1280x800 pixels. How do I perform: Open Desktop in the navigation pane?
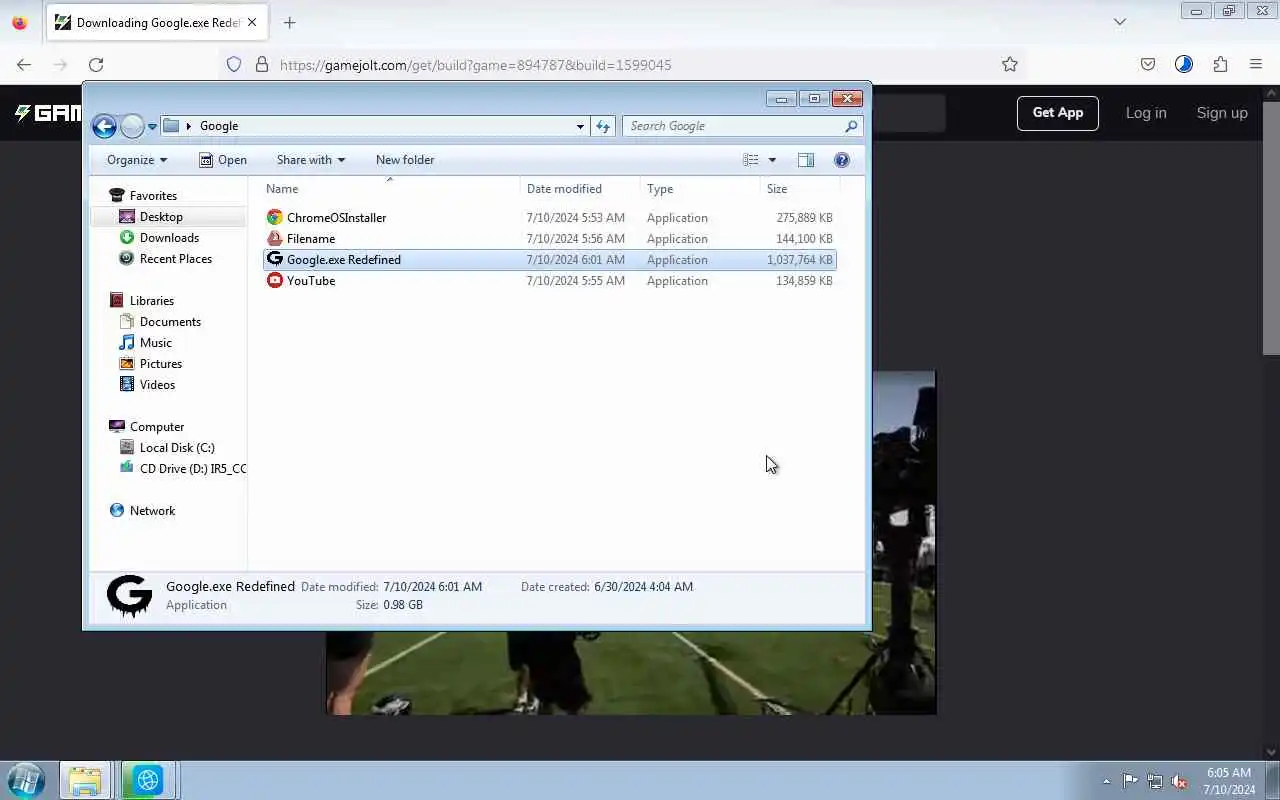[x=161, y=217]
